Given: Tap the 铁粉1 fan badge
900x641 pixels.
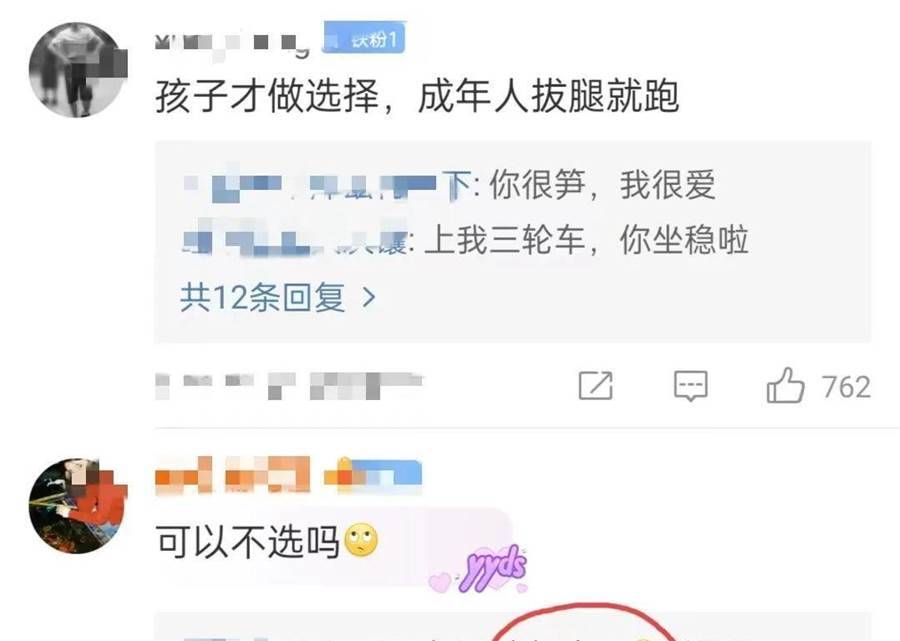Looking at the screenshot, I should 364,38.
